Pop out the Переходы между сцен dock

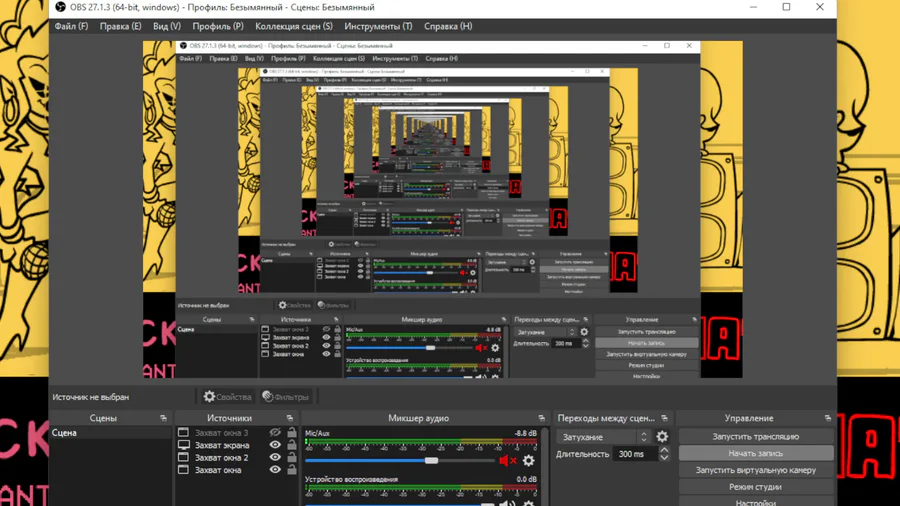pos(665,418)
